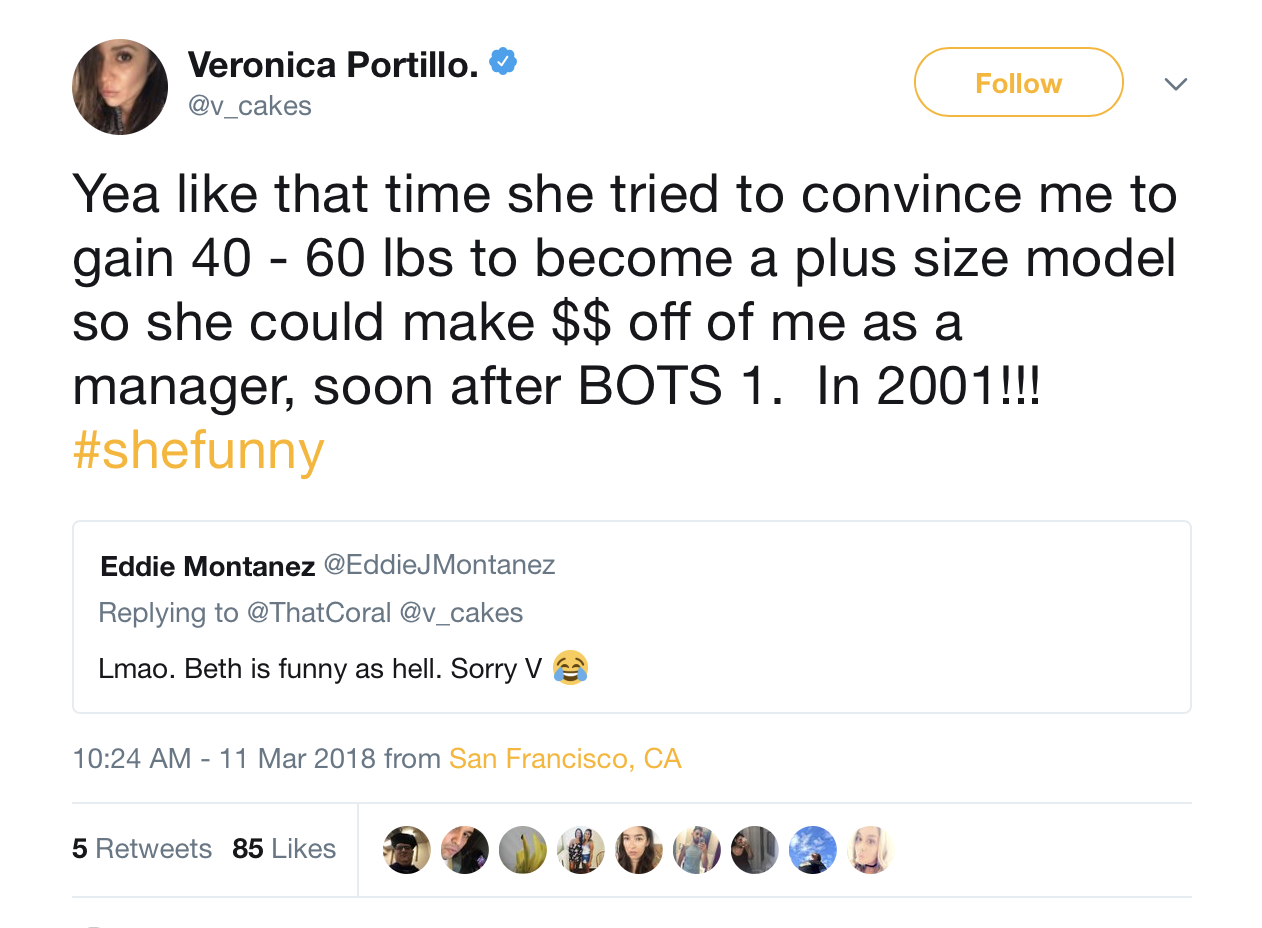Show the 5 Retweets list
This screenshot has height=928, width=1262.
[142, 849]
